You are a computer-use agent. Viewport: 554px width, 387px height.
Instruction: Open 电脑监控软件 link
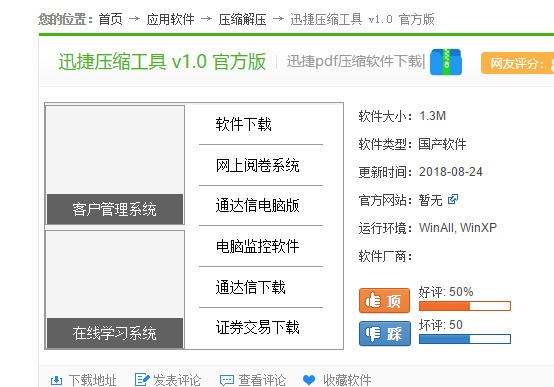point(258,246)
